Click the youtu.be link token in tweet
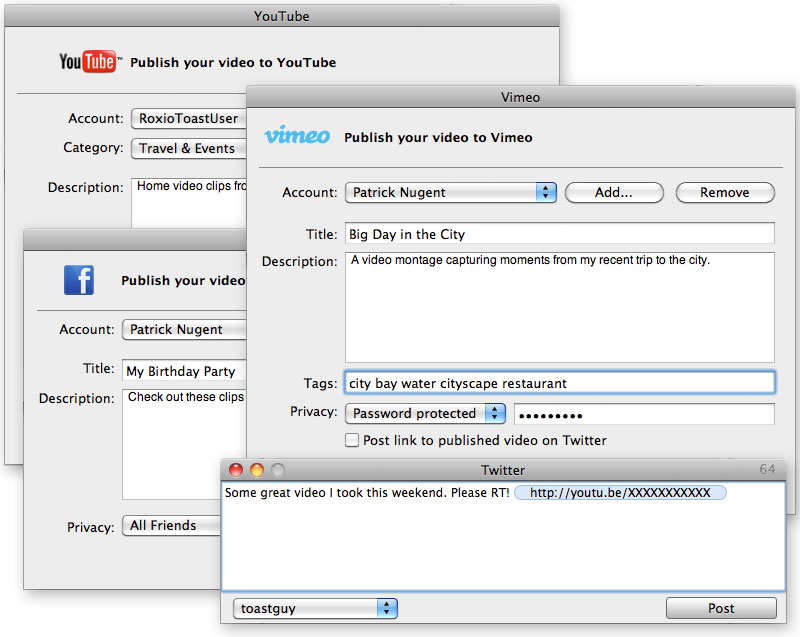Viewport: 800px width, 637px height. (x=620, y=493)
